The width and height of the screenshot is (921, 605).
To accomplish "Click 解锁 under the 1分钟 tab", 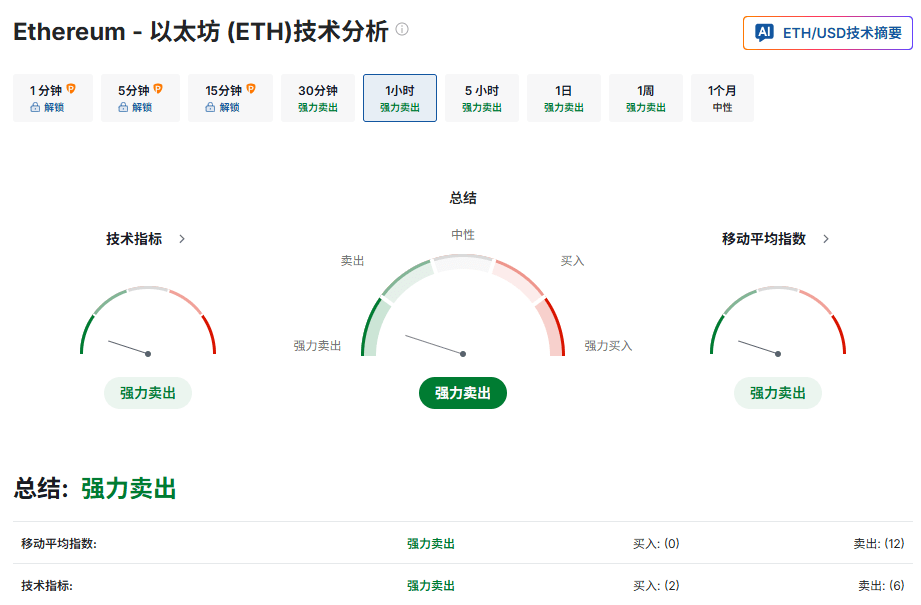I will tap(54, 107).
